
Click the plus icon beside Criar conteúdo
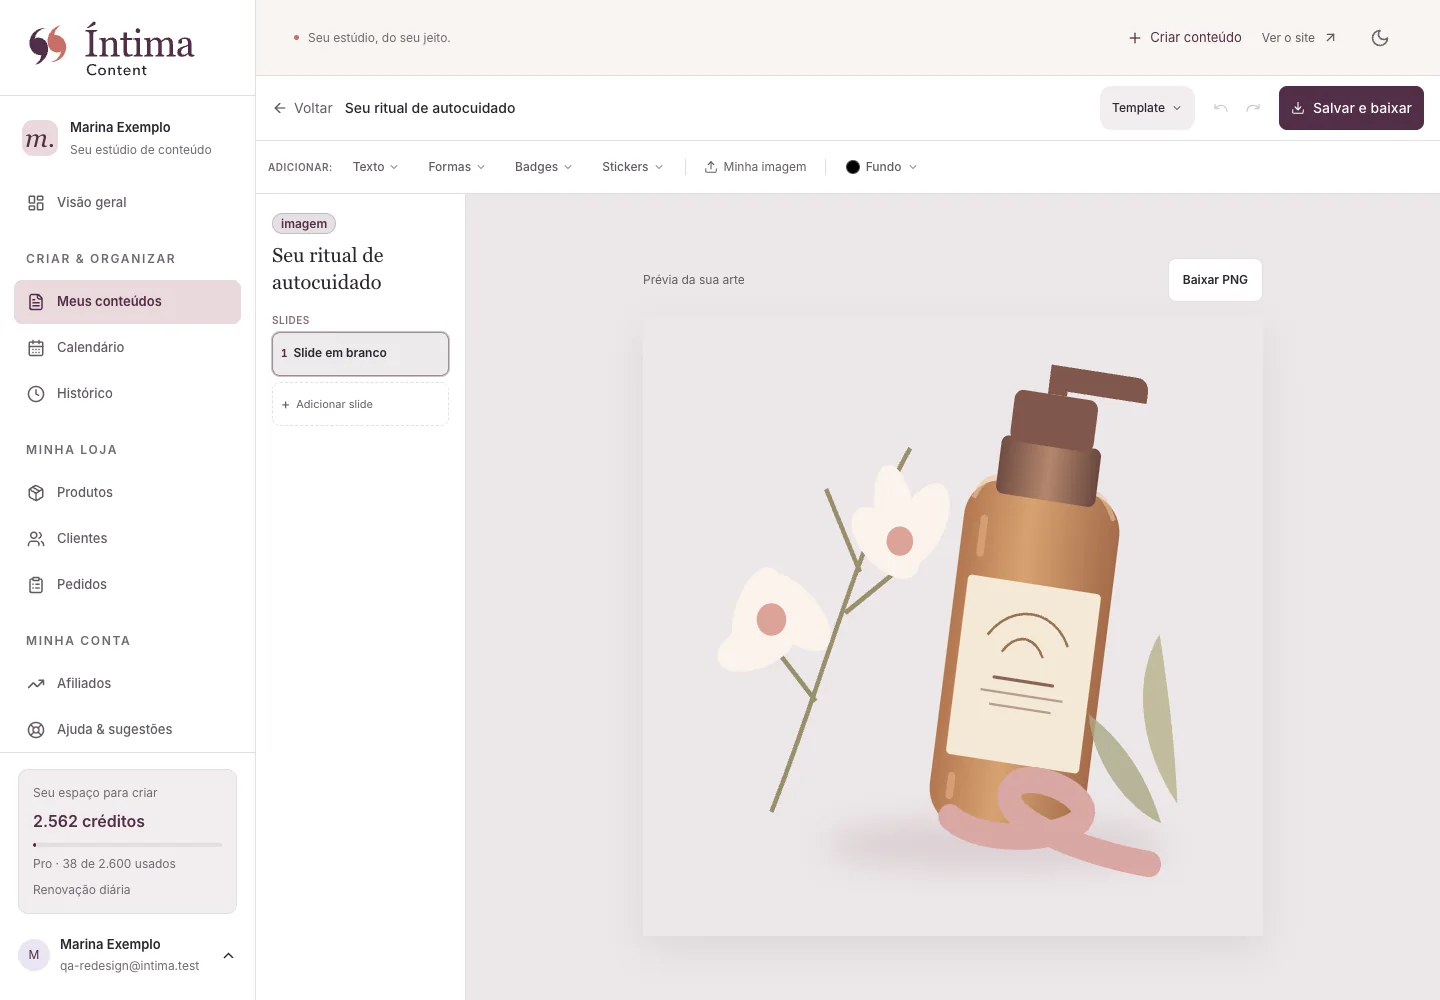tap(1135, 38)
